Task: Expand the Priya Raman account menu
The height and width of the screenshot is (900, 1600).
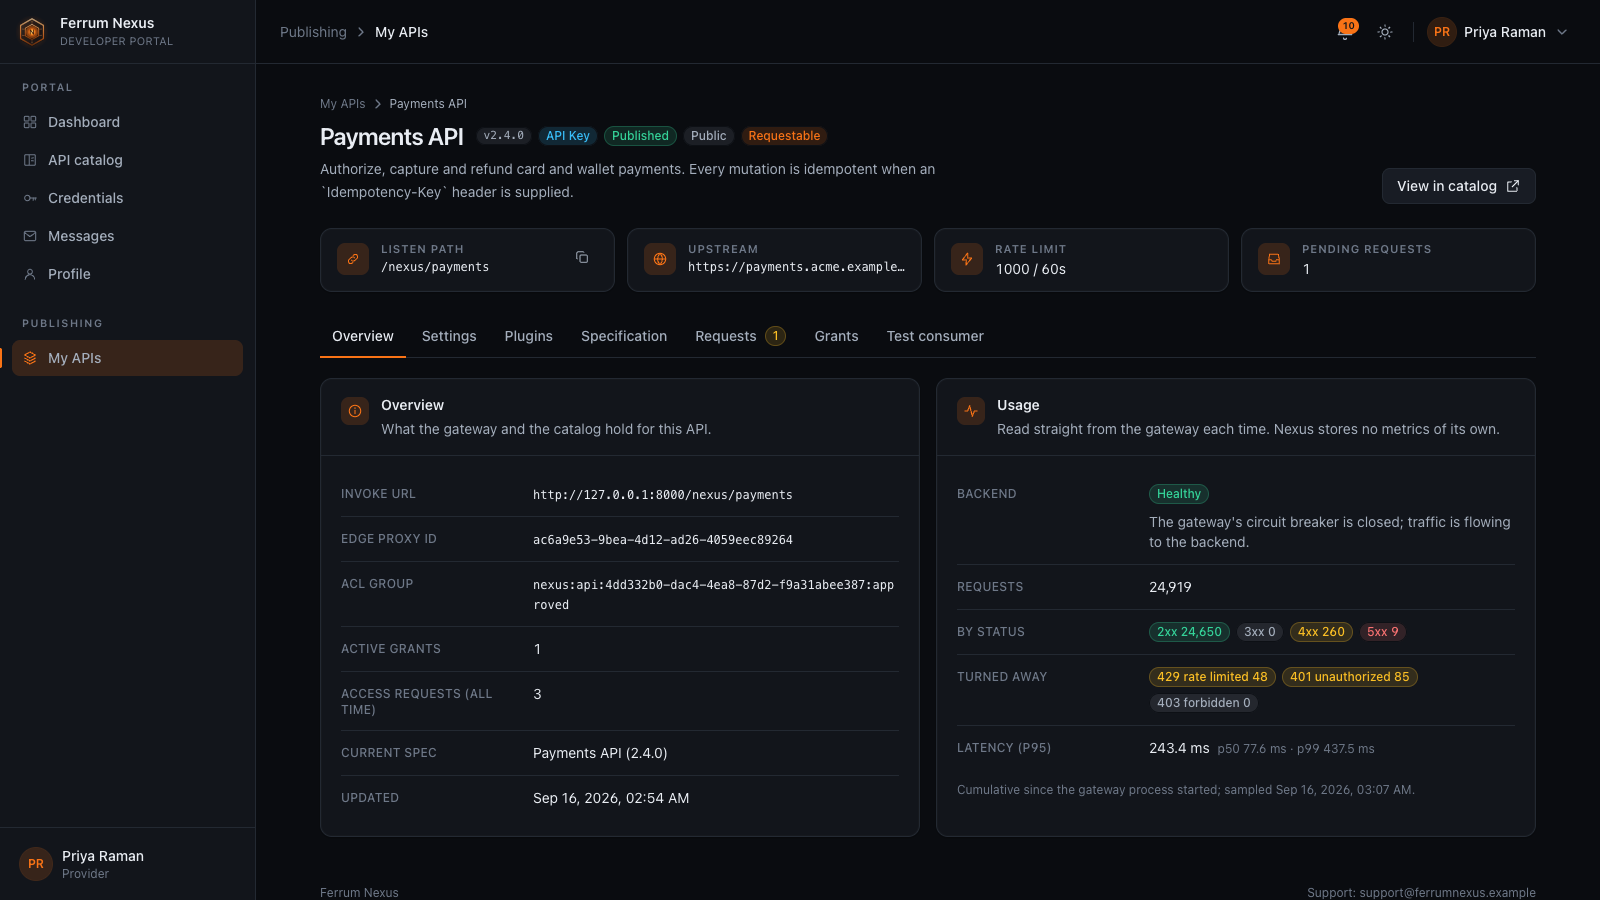Action: 1498,32
